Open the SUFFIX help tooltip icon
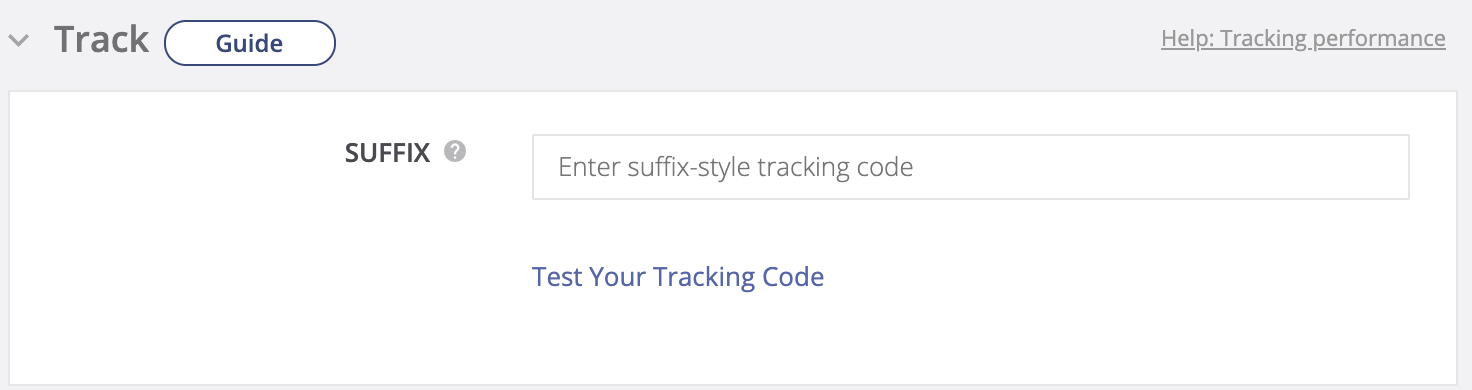This screenshot has height=390, width=1472. pos(455,152)
